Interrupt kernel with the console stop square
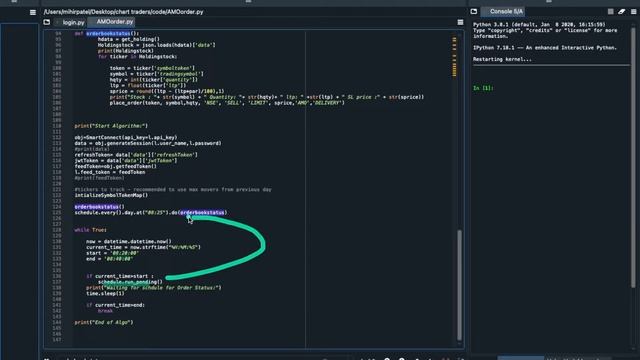 point(611,11)
